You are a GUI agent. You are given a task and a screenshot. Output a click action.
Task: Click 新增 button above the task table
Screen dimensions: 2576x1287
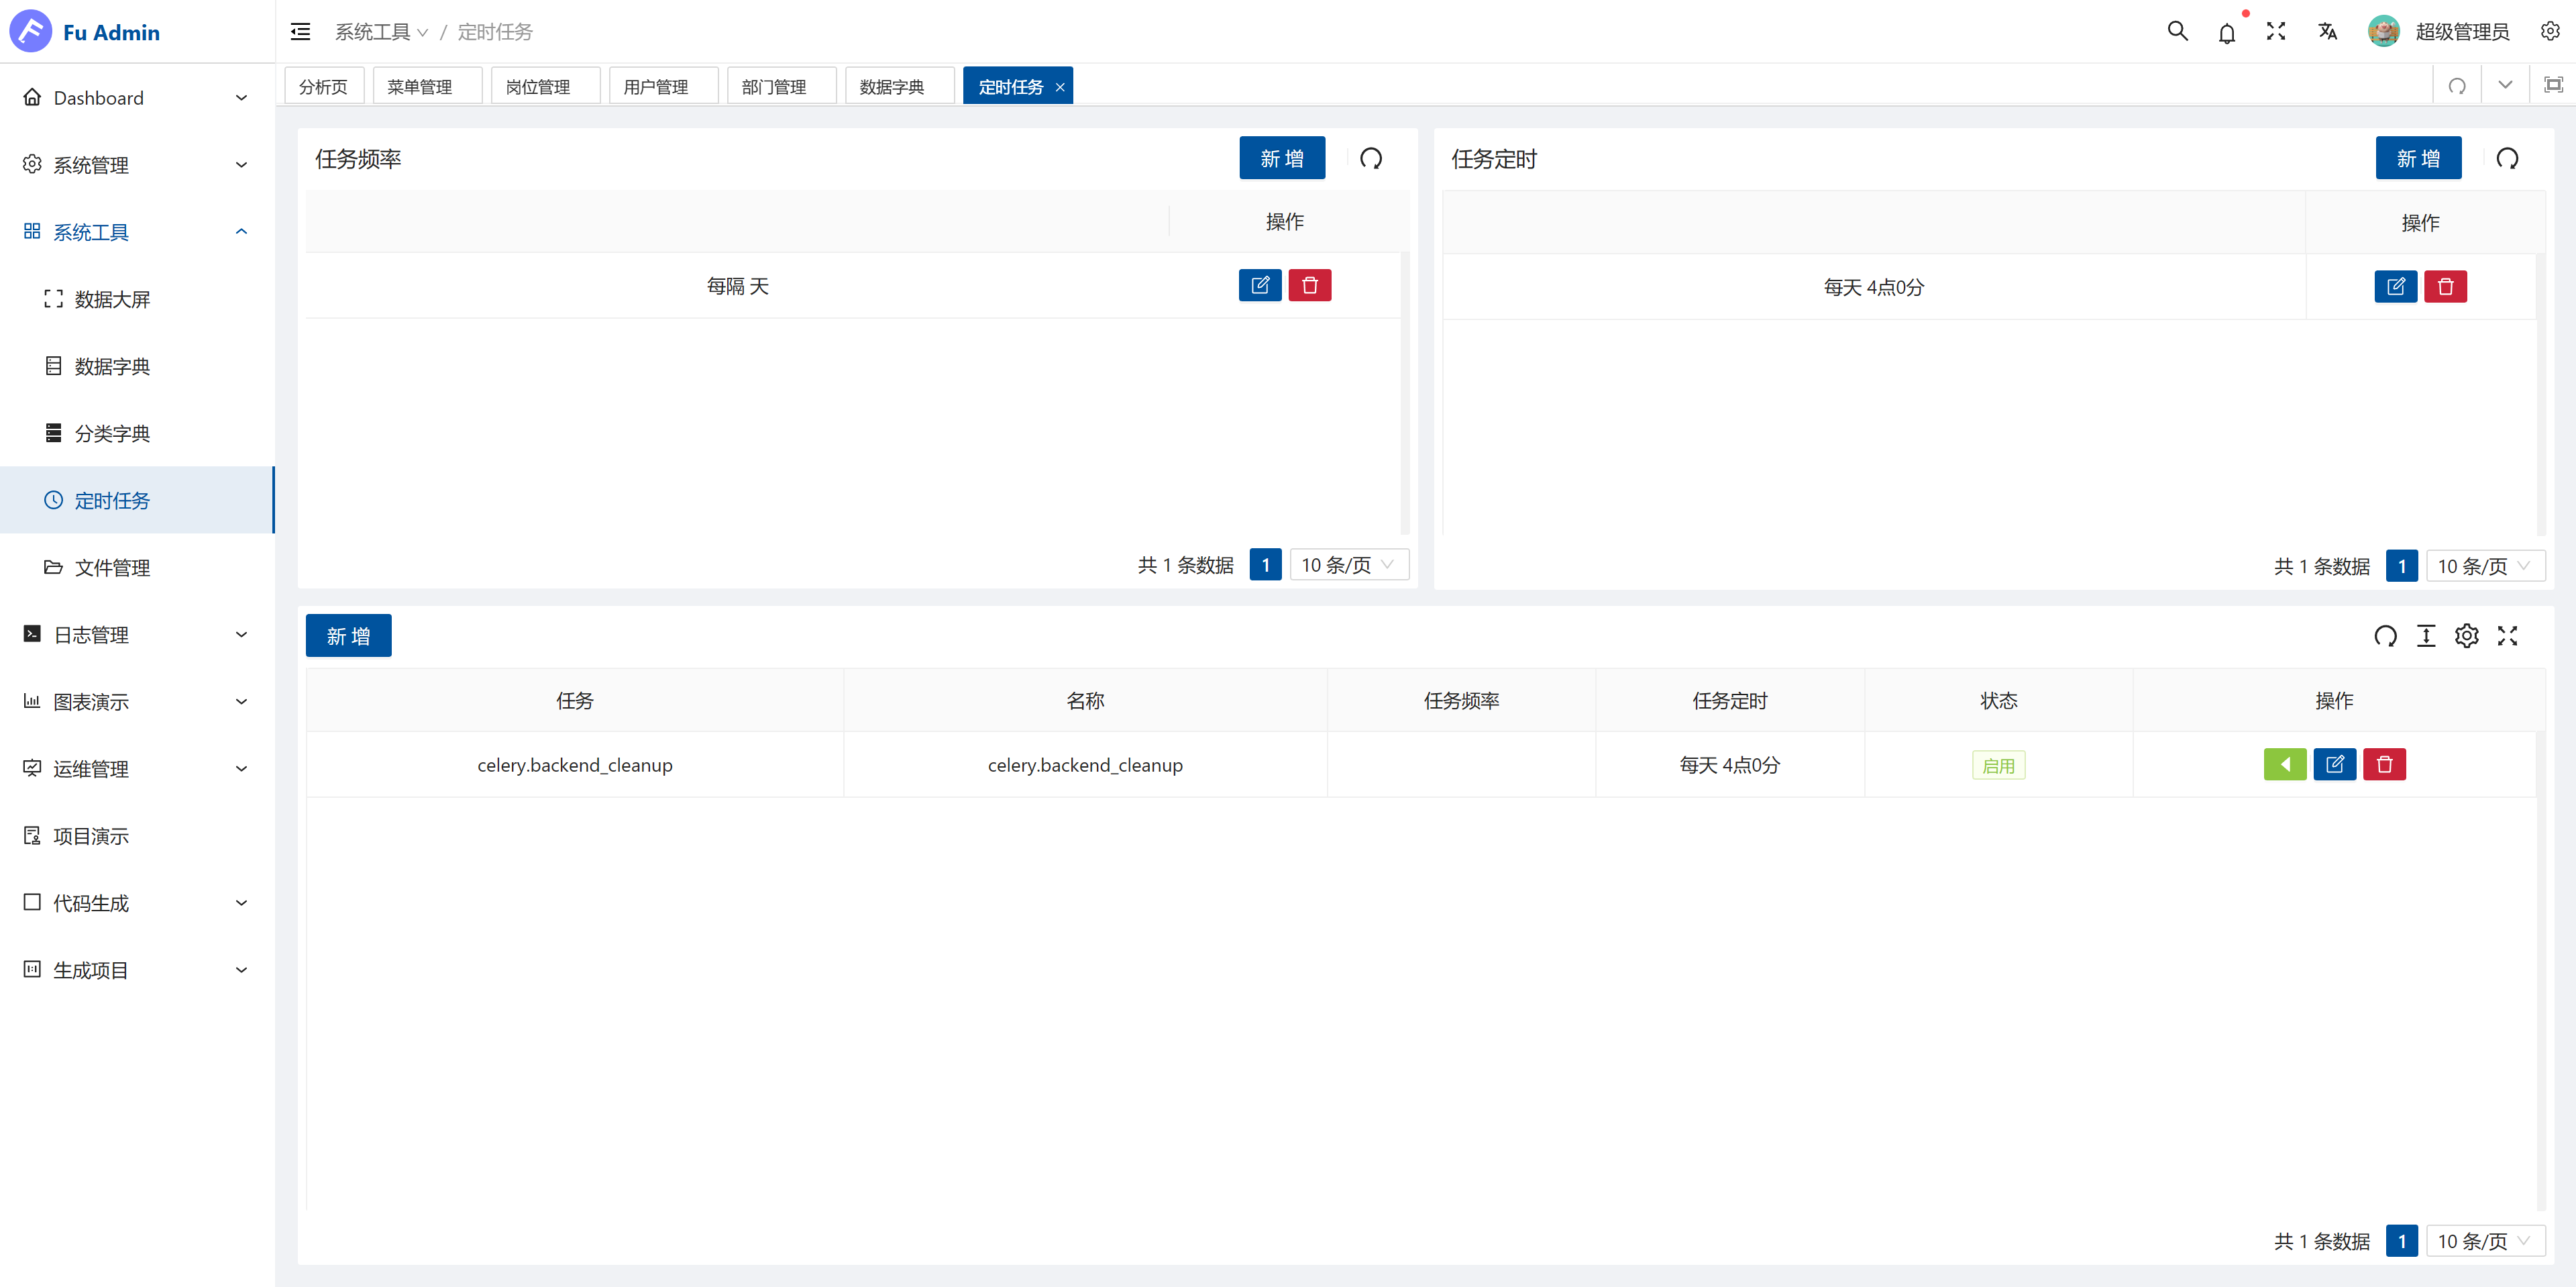click(348, 636)
